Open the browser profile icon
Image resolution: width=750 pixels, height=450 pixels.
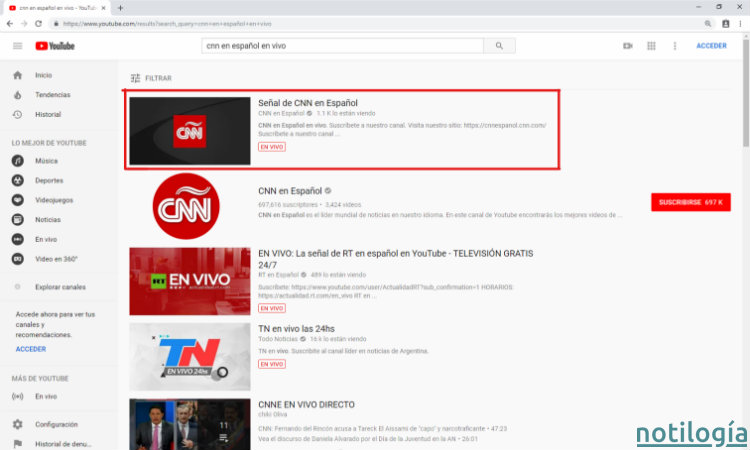point(726,23)
